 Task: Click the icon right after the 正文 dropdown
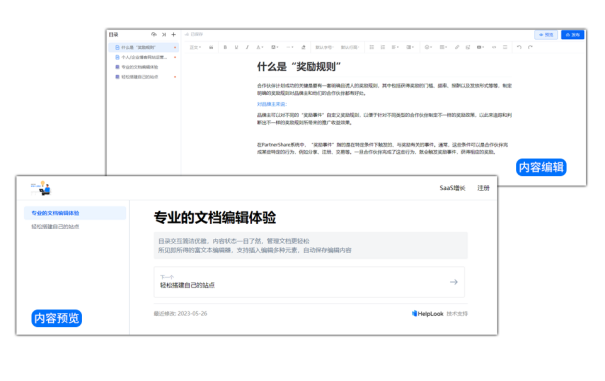coord(211,47)
